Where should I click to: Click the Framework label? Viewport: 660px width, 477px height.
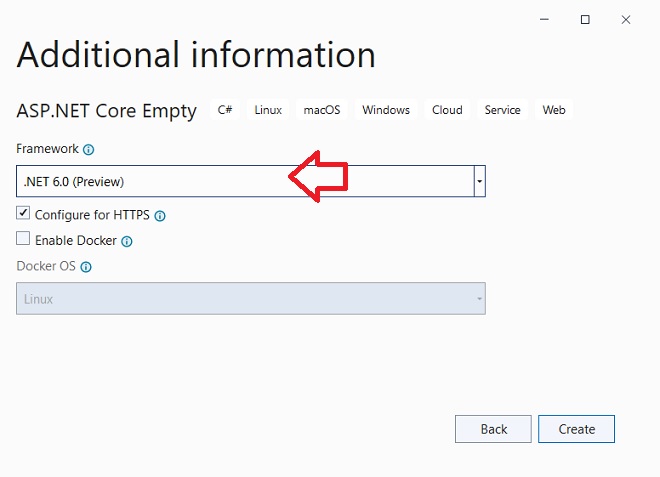coord(47,149)
